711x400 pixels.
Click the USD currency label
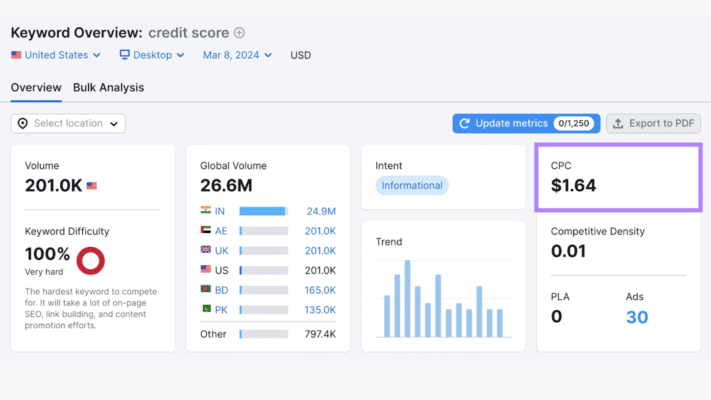(301, 55)
